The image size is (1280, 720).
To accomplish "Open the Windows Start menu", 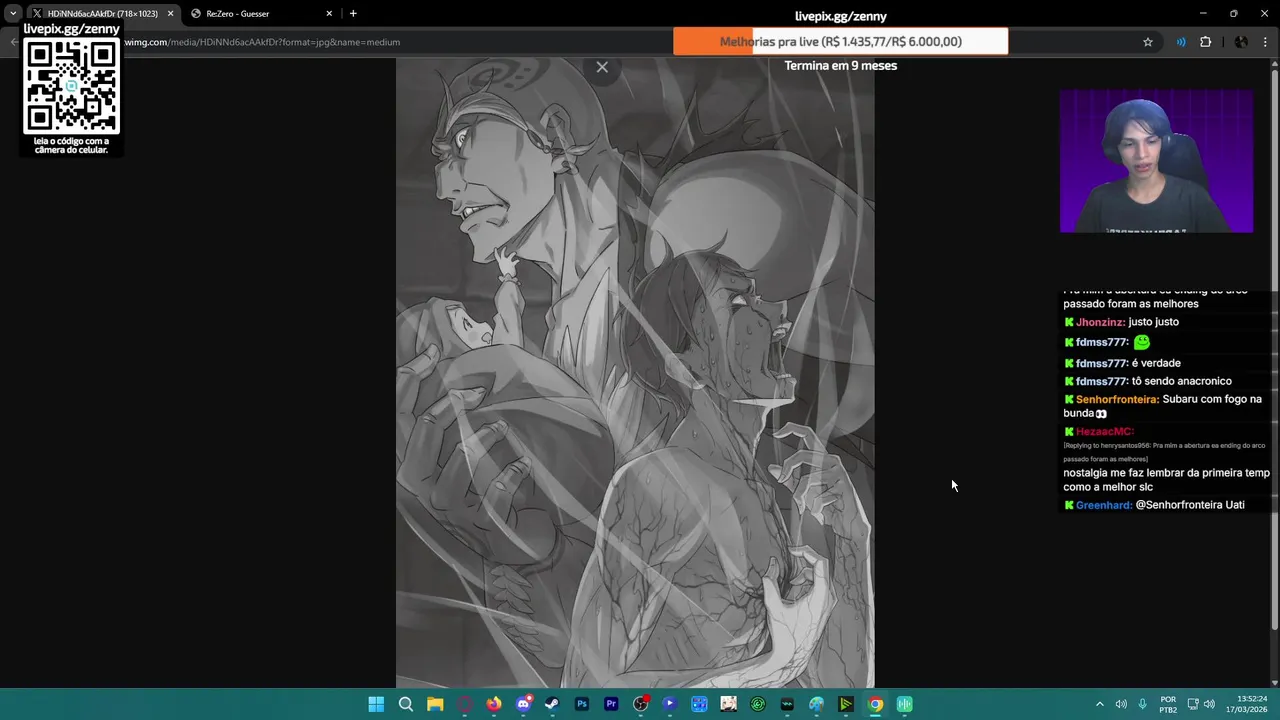I will click(376, 704).
